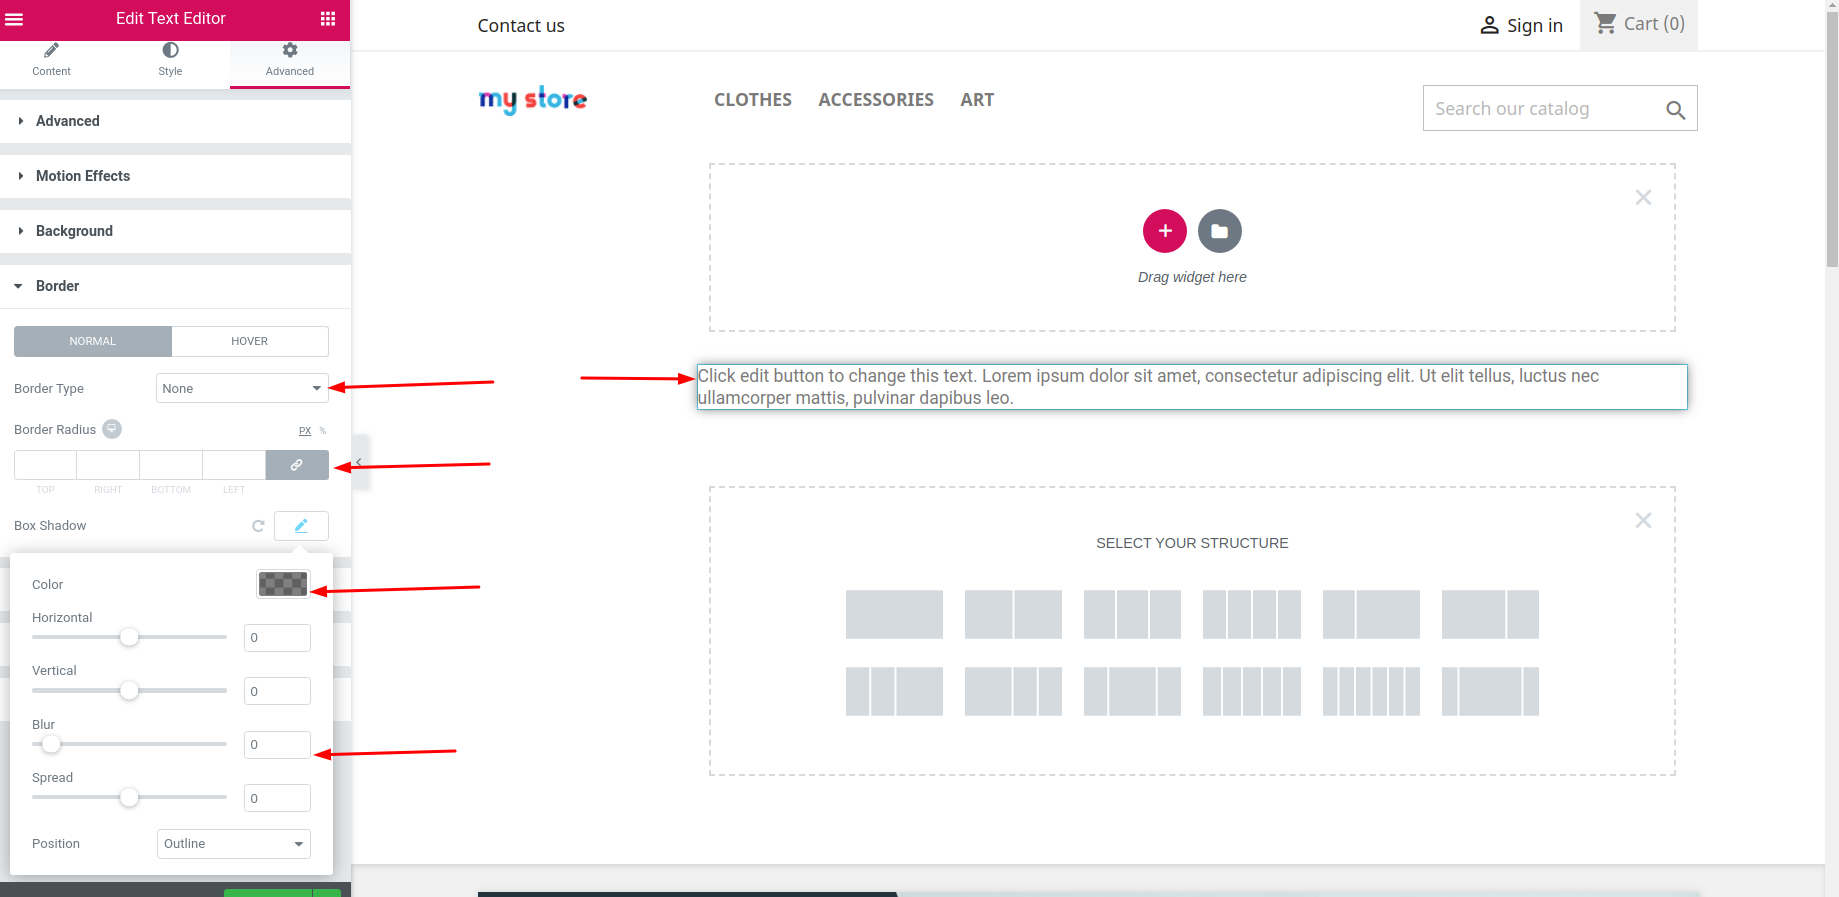Choose five equal columns structure
The image size is (1839, 897).
point(1252,691)
